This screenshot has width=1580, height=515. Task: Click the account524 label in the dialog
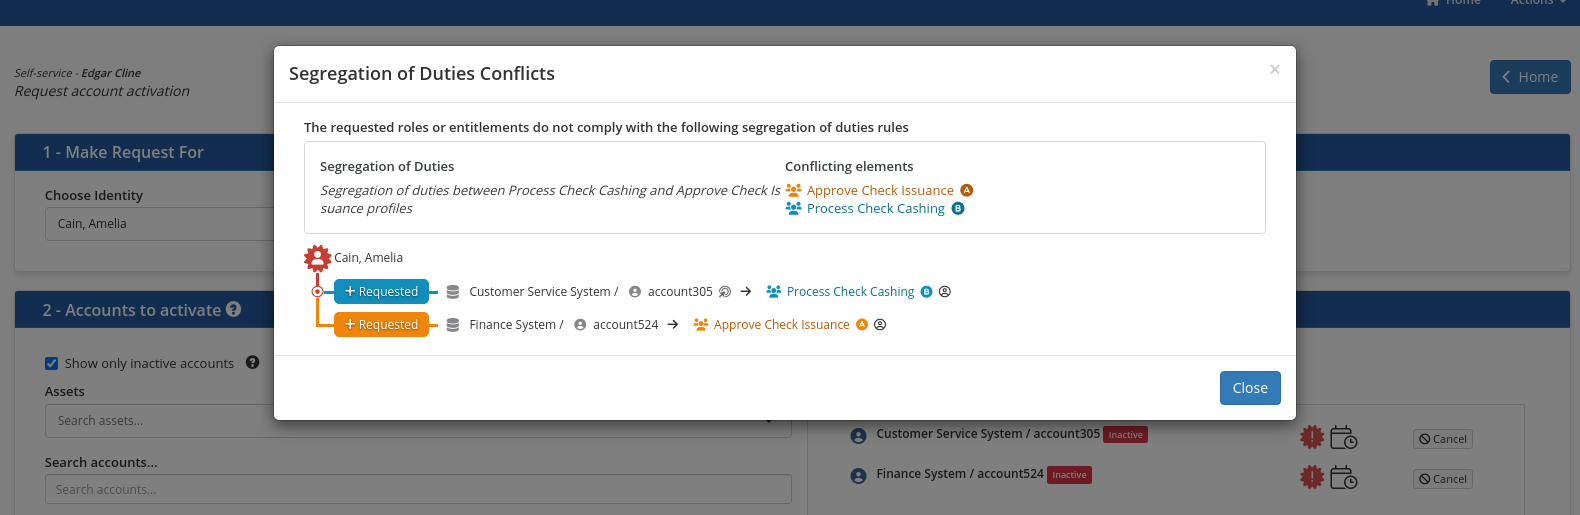[x=625, y=325]
